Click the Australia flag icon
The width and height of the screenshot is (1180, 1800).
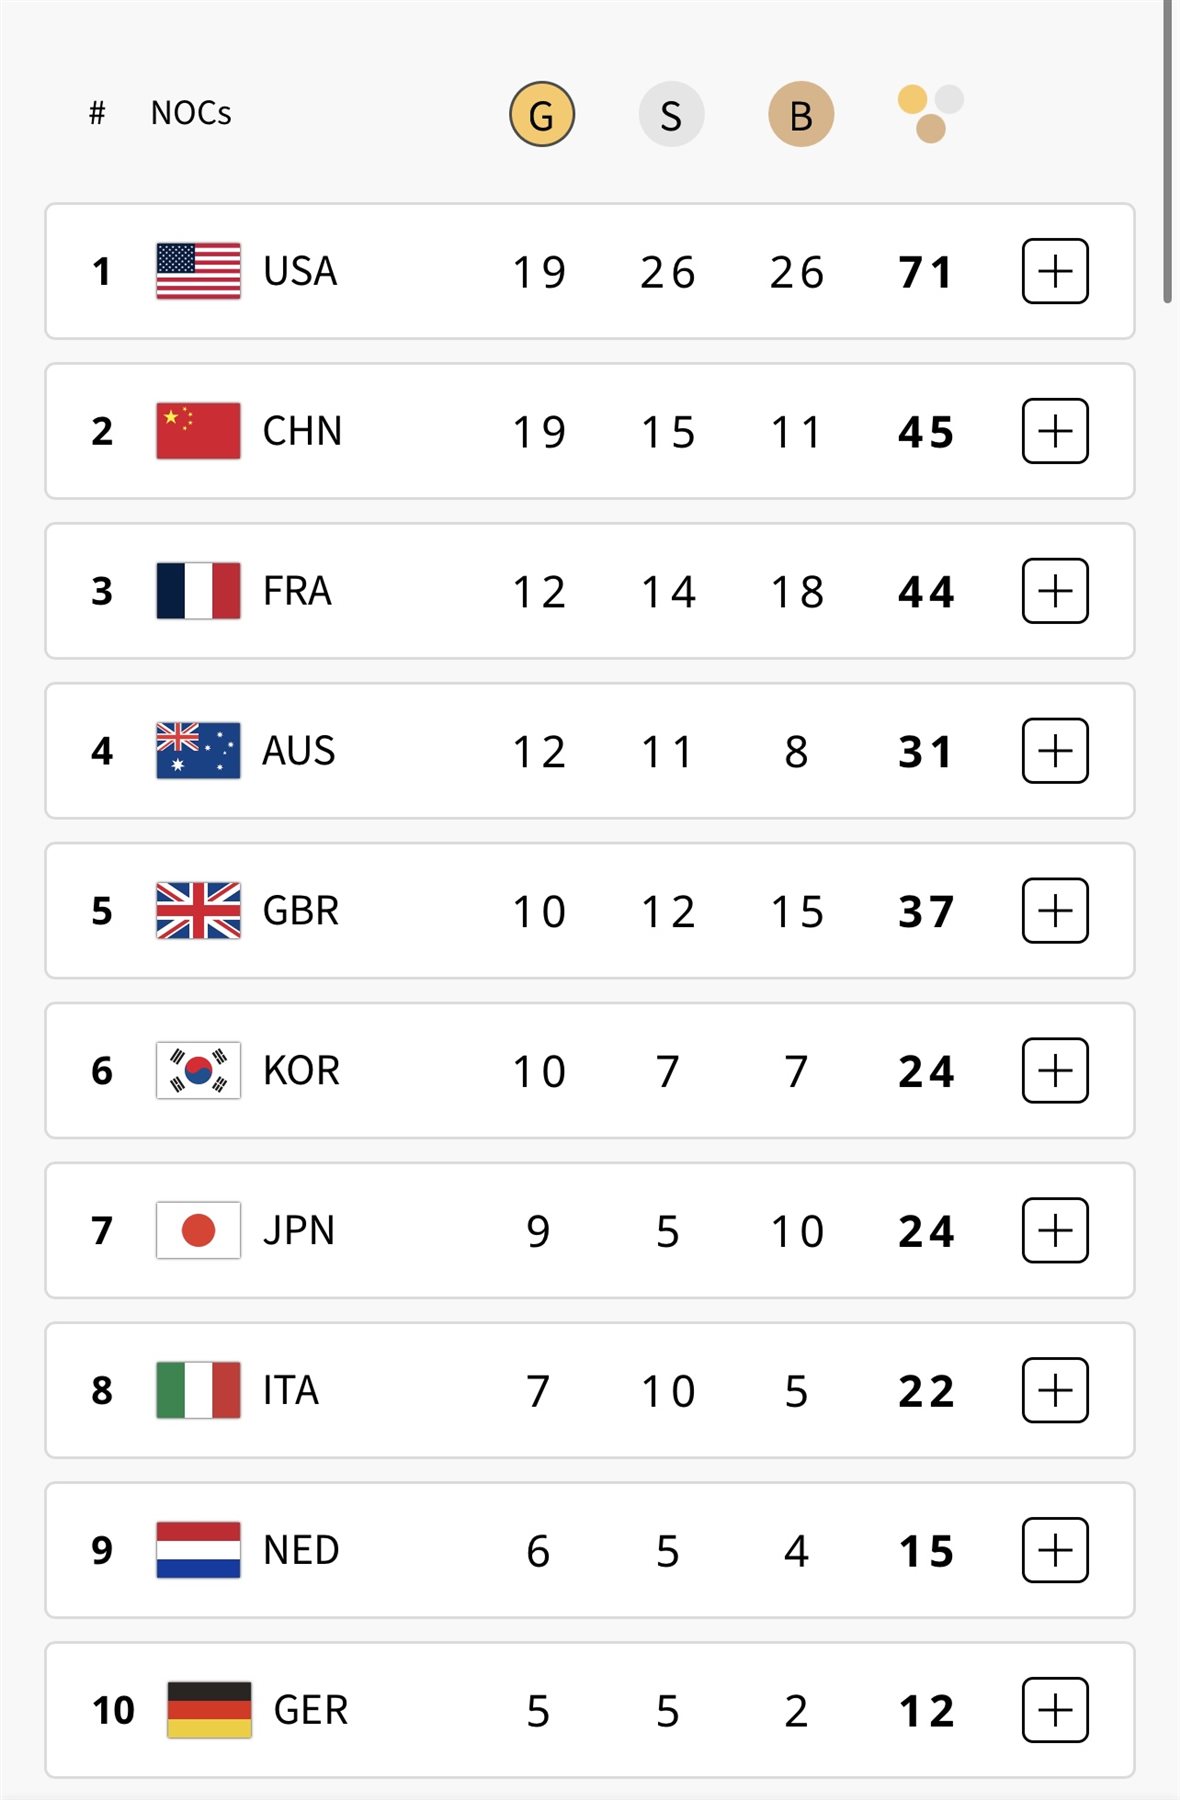198,750
